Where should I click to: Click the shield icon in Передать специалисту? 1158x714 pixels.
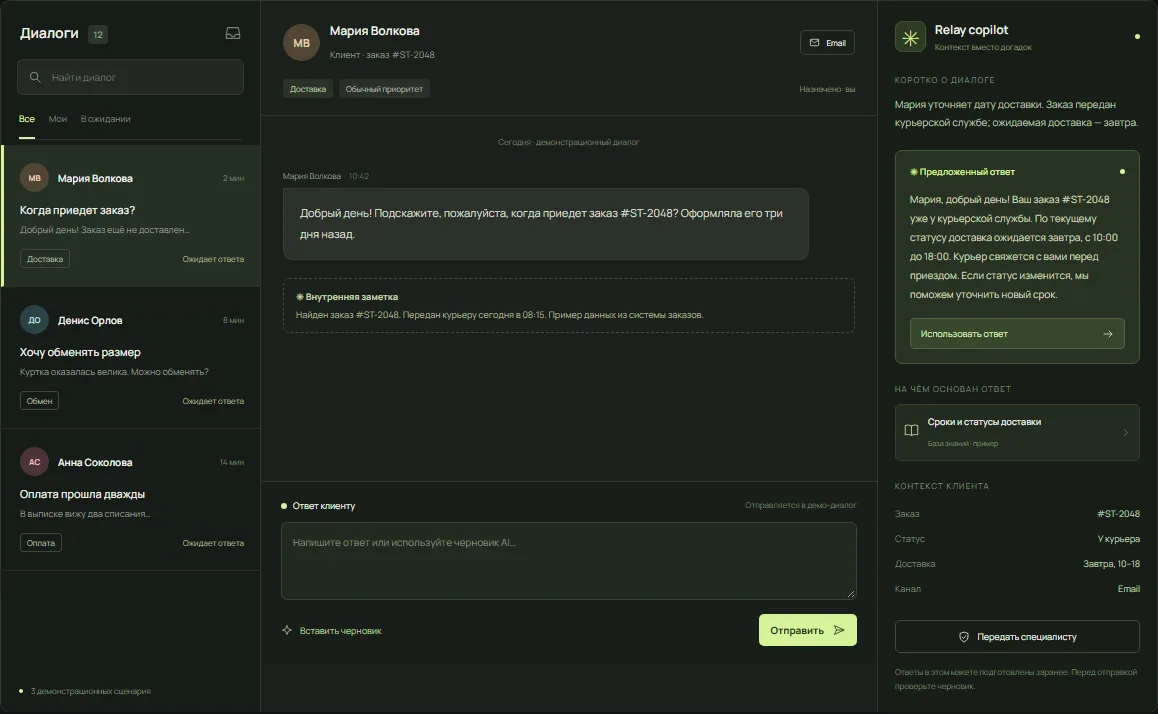coord(964,636)
